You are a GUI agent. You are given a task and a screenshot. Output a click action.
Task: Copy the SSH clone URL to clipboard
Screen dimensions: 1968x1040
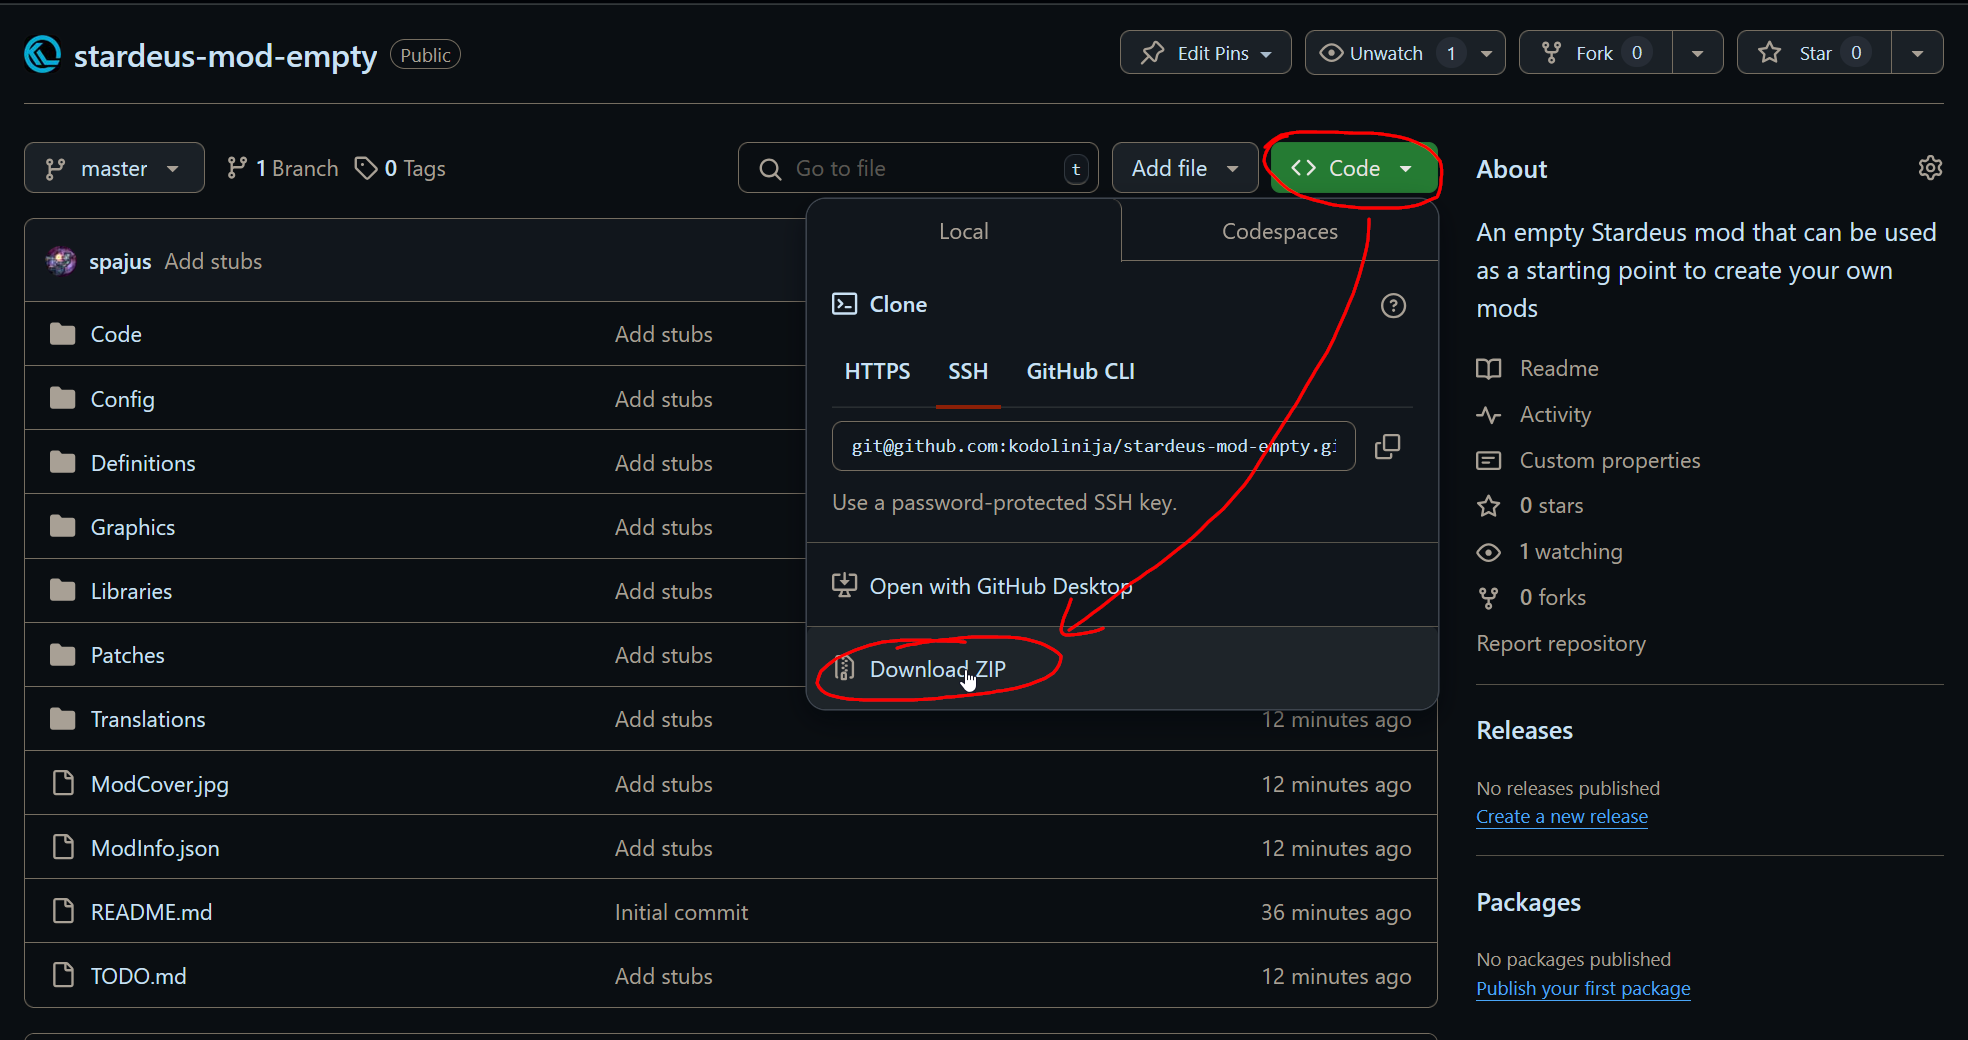1387,447
